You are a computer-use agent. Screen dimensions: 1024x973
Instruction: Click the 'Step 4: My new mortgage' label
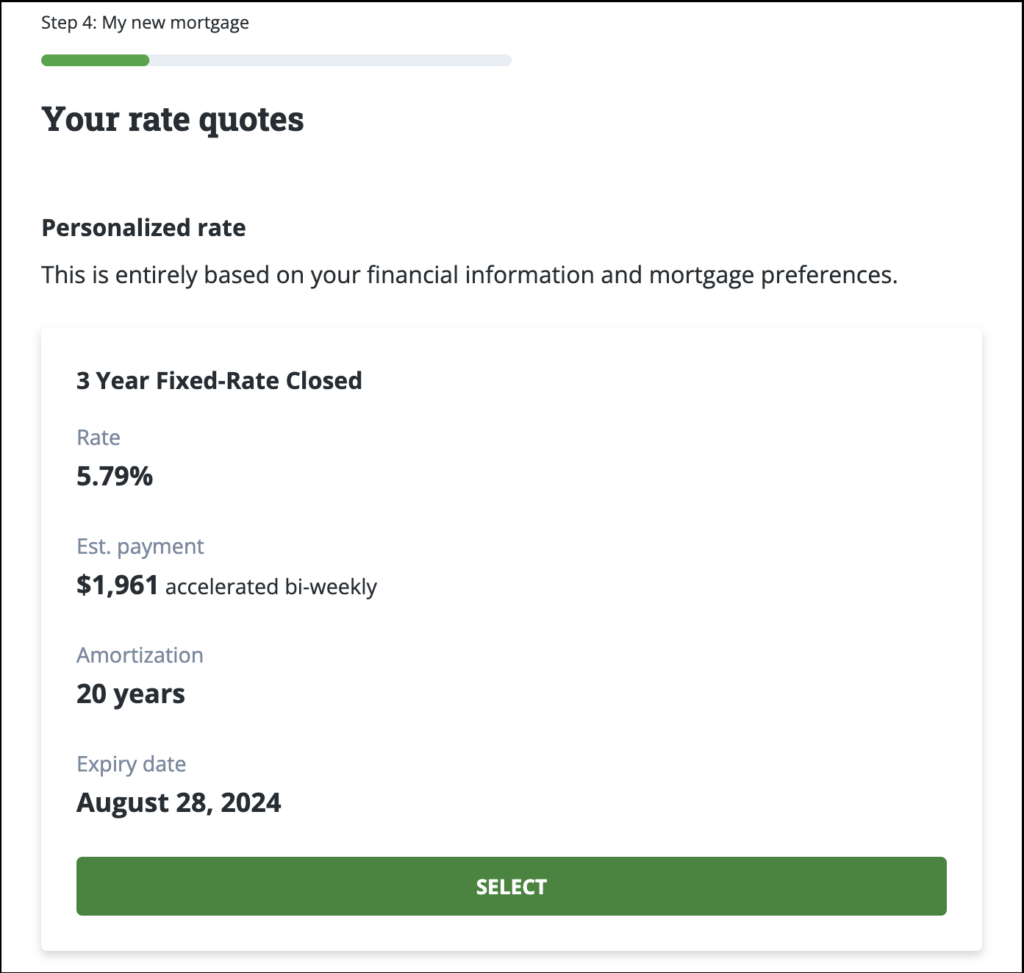point(145,23)
